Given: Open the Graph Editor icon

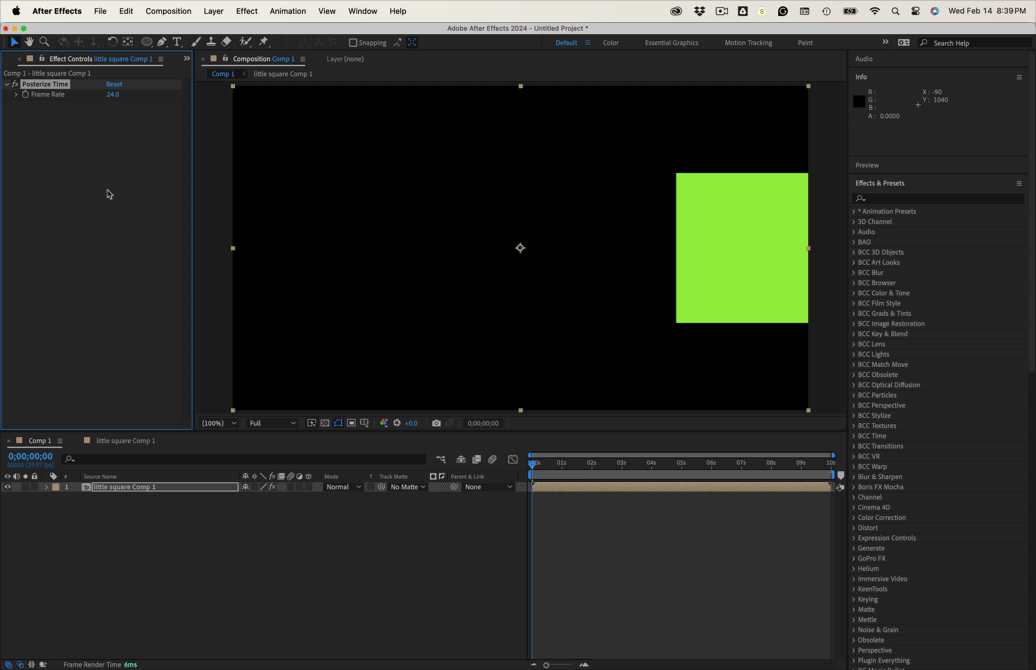Looking at the screenshot, I should [x=513, y=459].
